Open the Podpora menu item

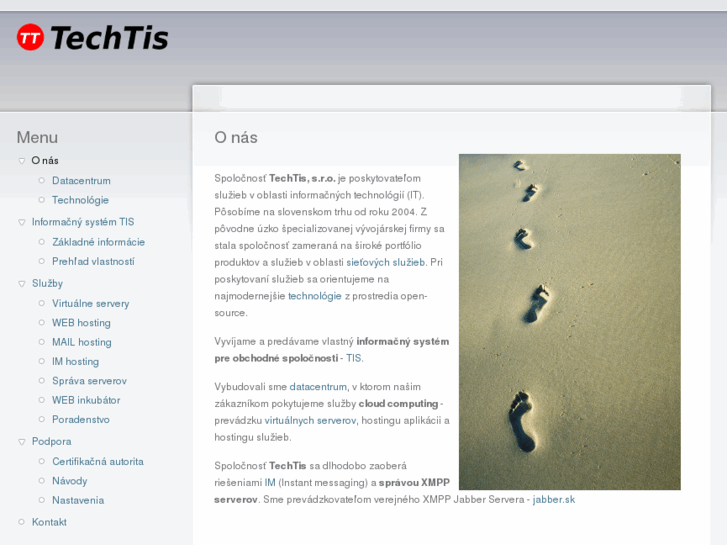(51, 441)
